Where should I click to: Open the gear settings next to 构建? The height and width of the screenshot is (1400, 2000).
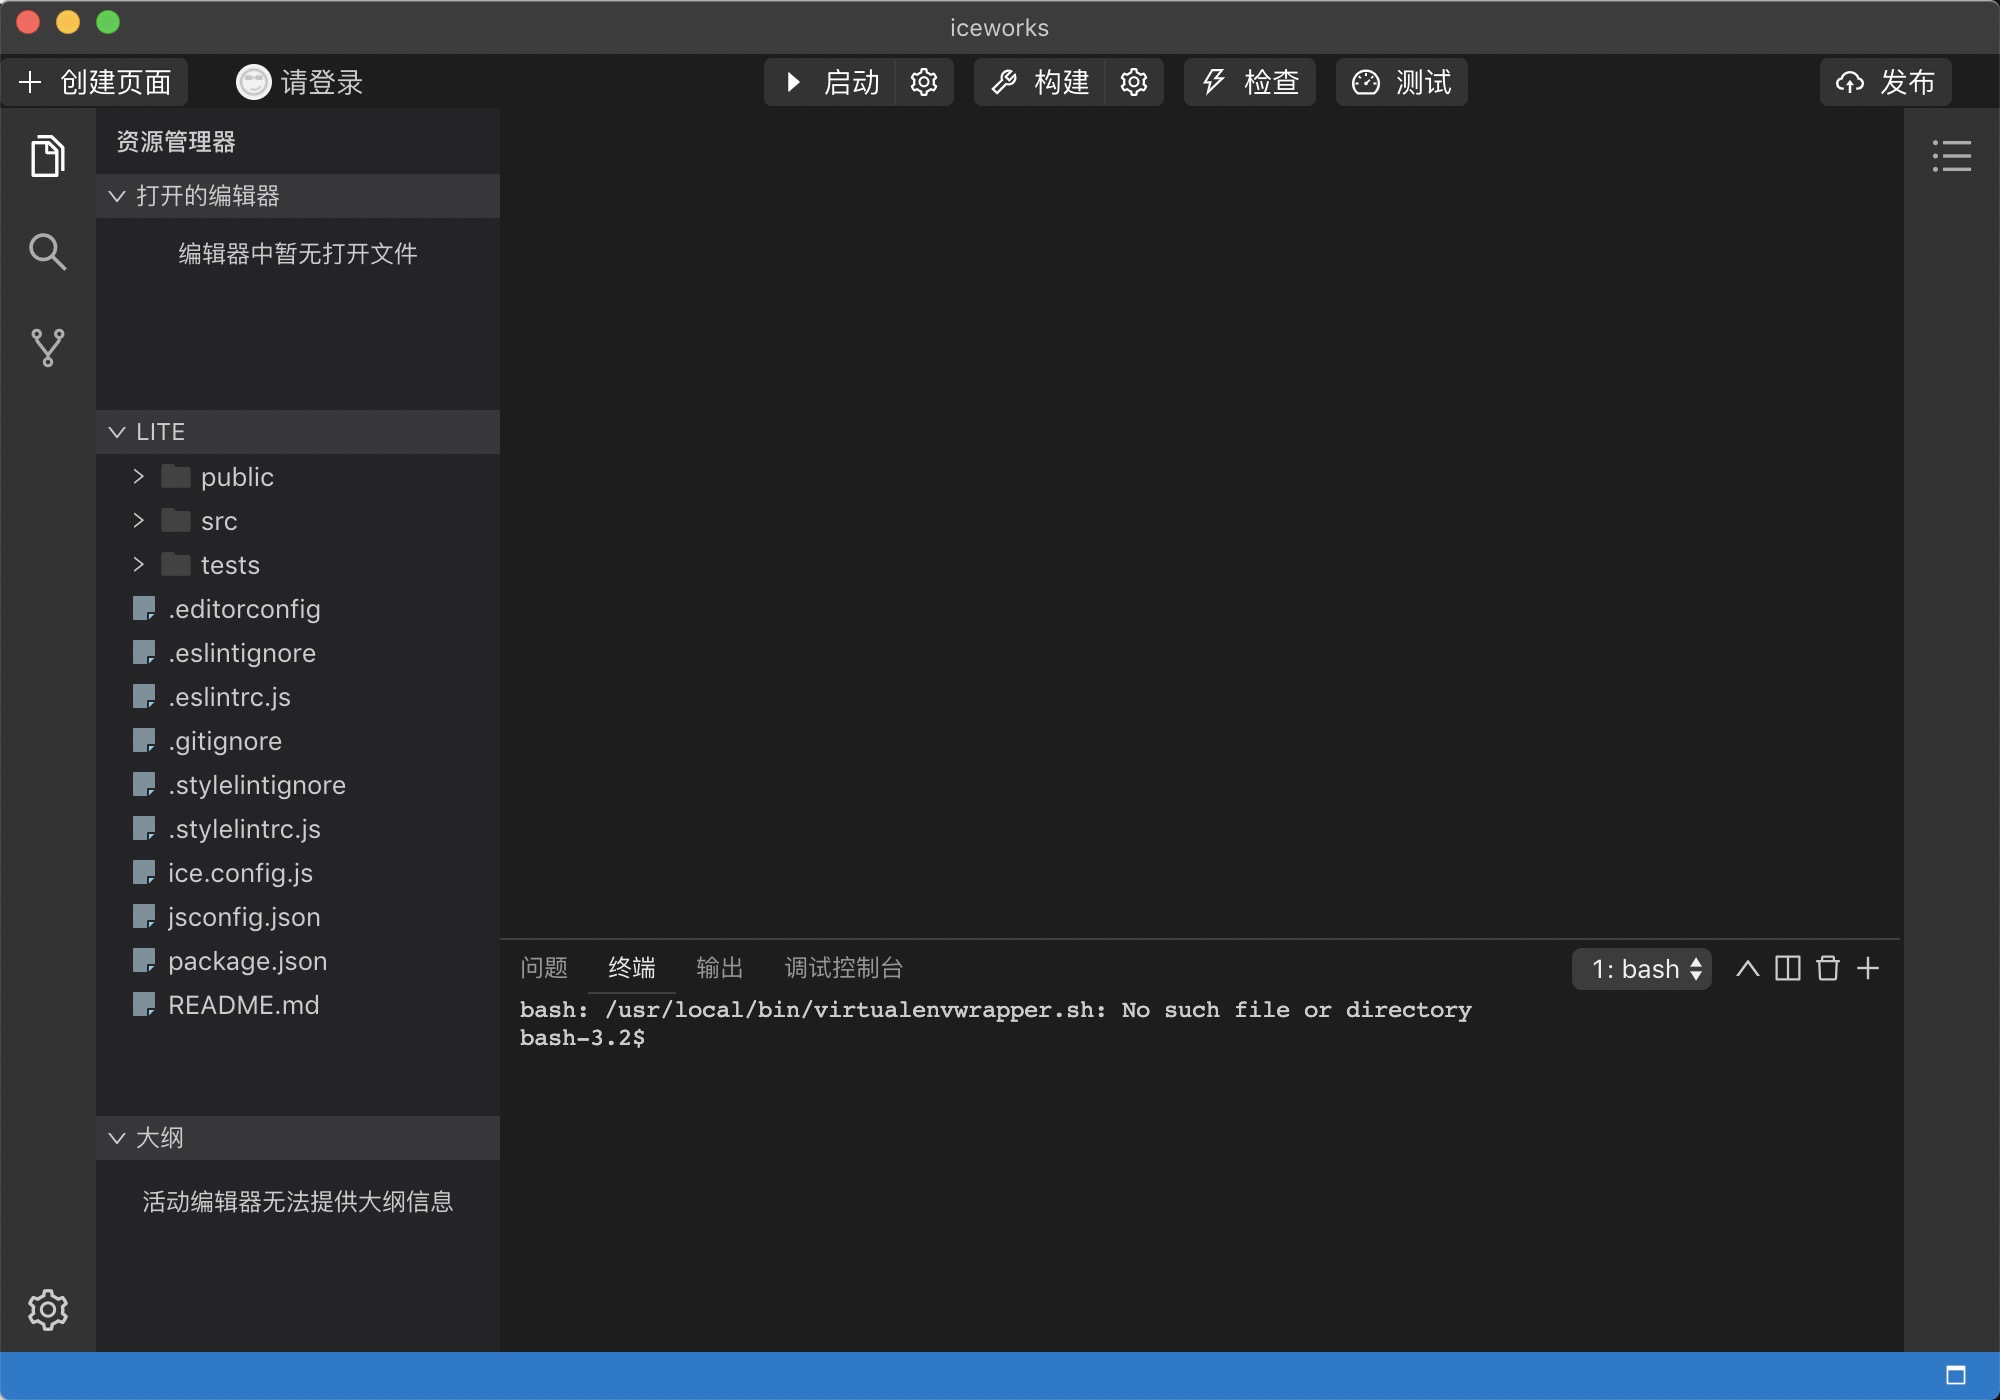click(x=1134, y=82)
